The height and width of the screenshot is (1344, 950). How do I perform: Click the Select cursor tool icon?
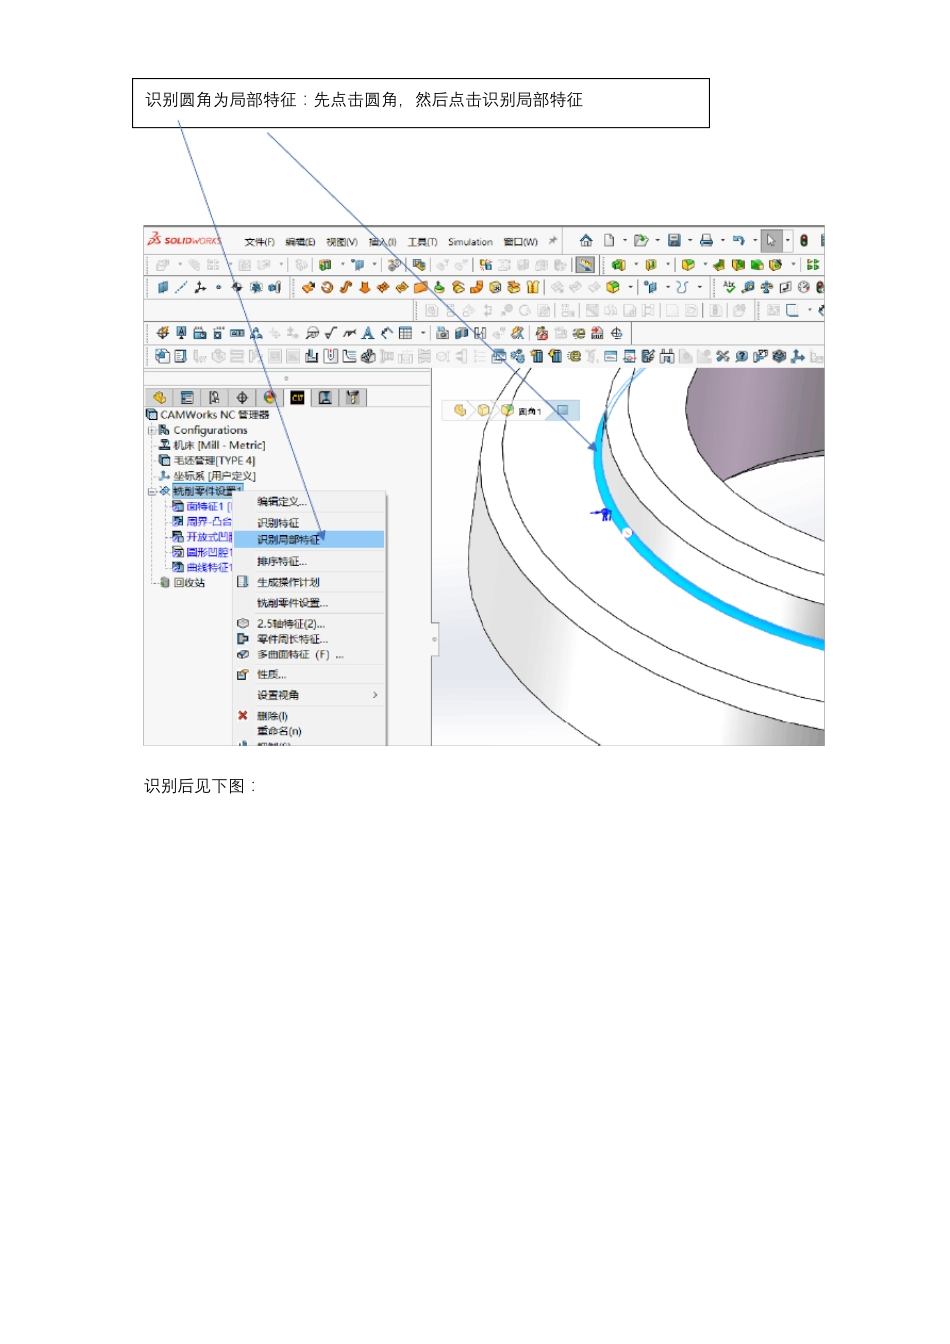(771, 240)
